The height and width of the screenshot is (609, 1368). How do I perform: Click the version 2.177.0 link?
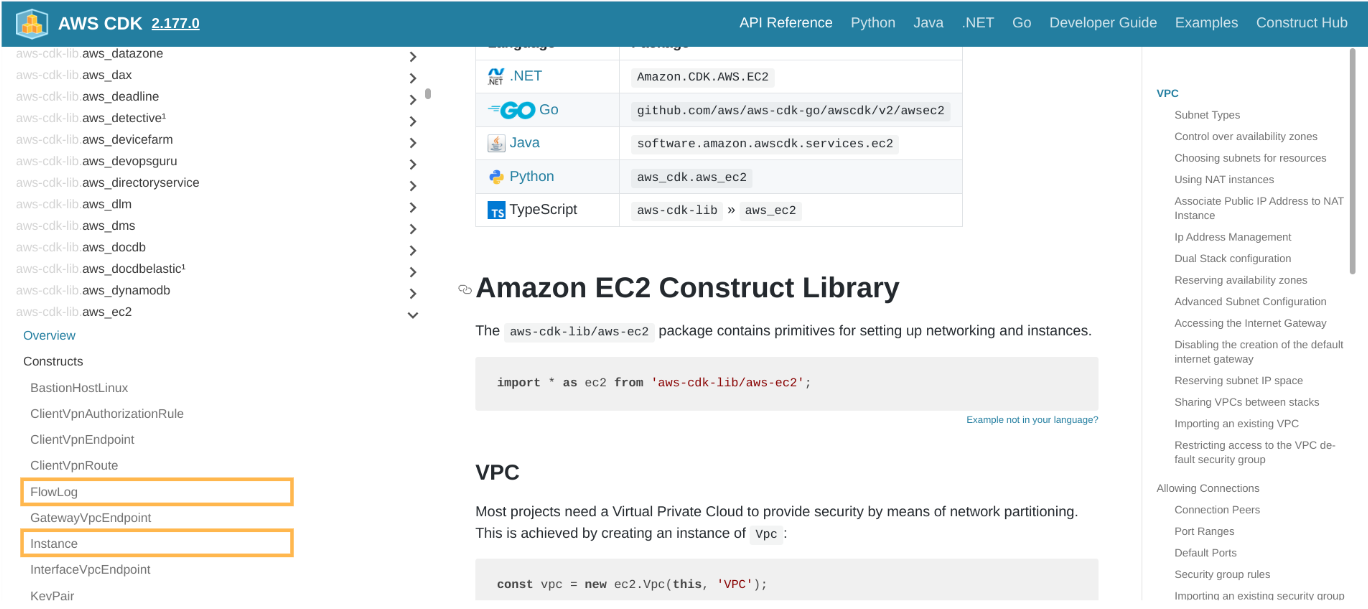click(175, 23)
